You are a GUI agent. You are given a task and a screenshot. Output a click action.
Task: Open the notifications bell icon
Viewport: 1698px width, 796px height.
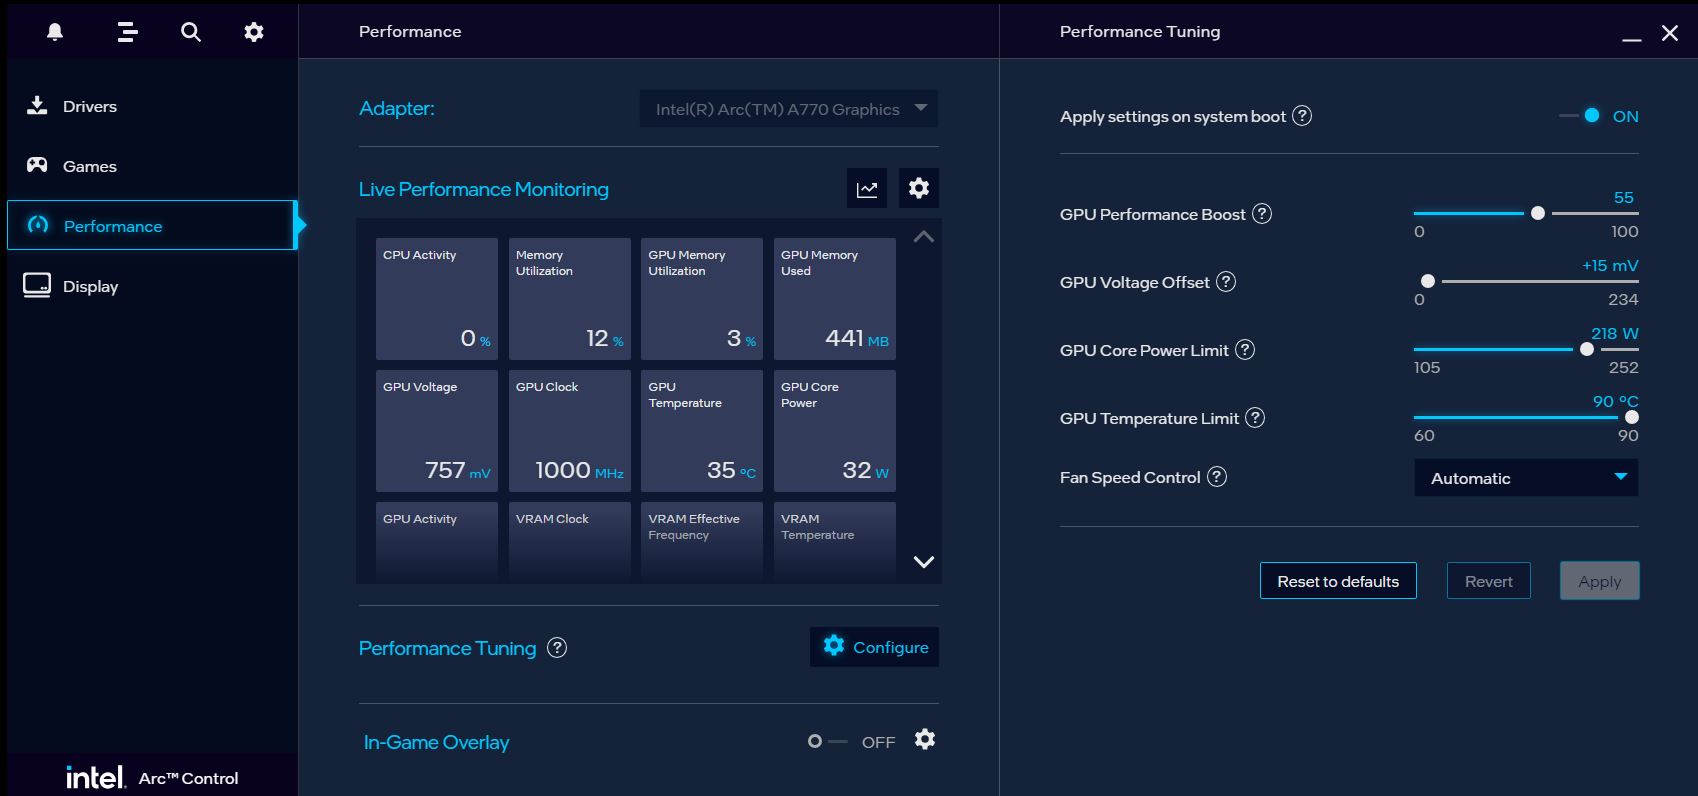55,32
